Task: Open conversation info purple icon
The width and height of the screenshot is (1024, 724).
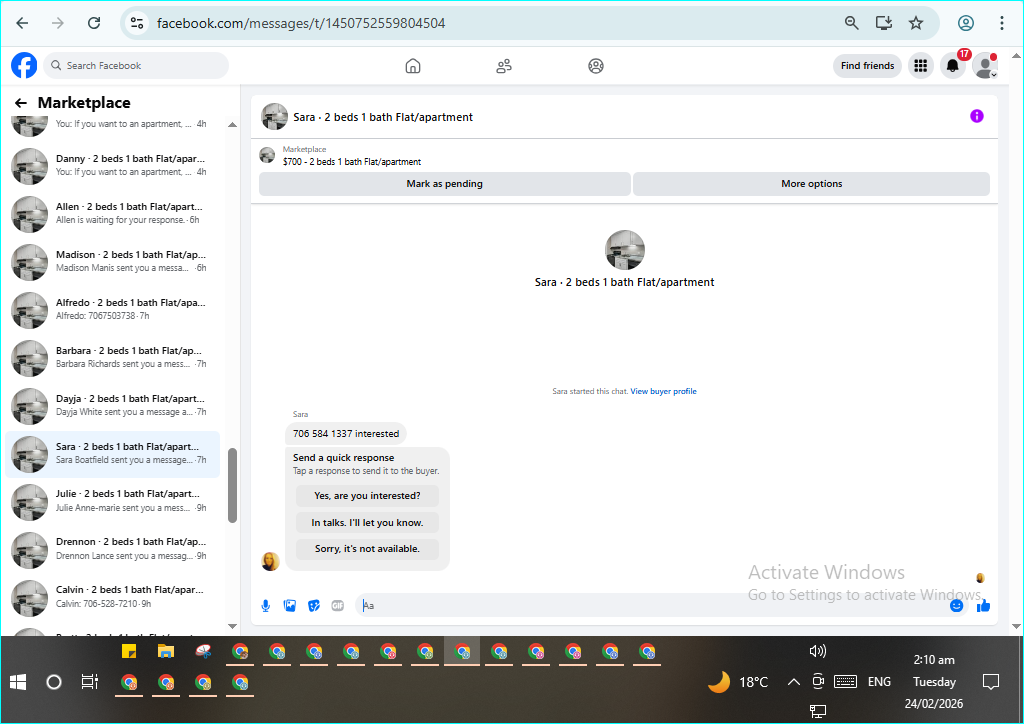Action: pos(976,116)
